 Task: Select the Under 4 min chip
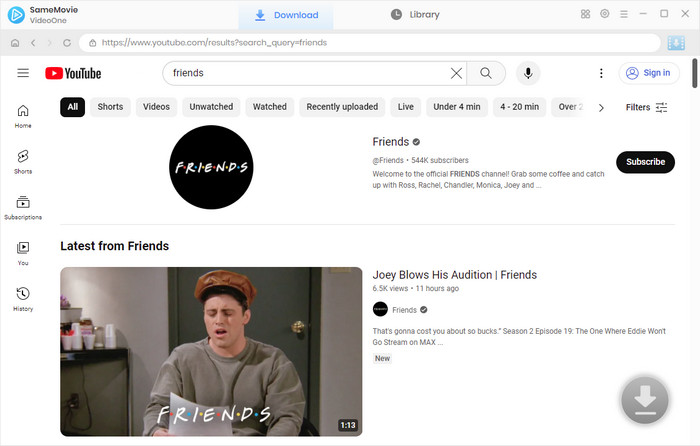(x=457, y=107)
